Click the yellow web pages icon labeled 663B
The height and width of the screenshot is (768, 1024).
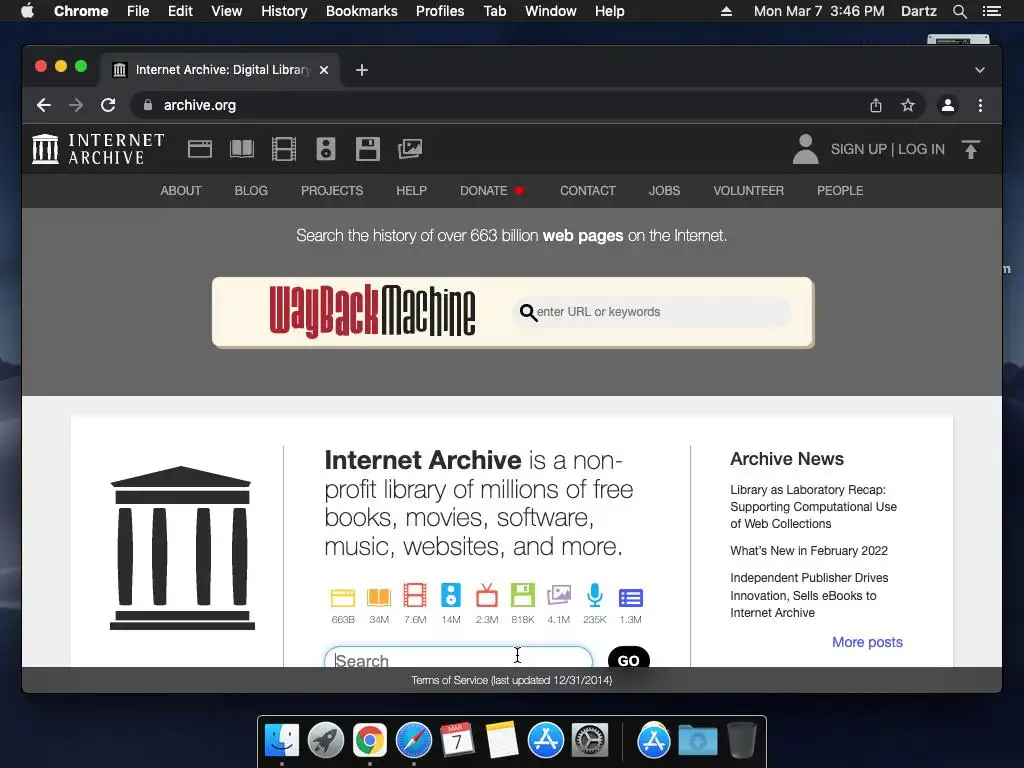(x=343, y=597)
